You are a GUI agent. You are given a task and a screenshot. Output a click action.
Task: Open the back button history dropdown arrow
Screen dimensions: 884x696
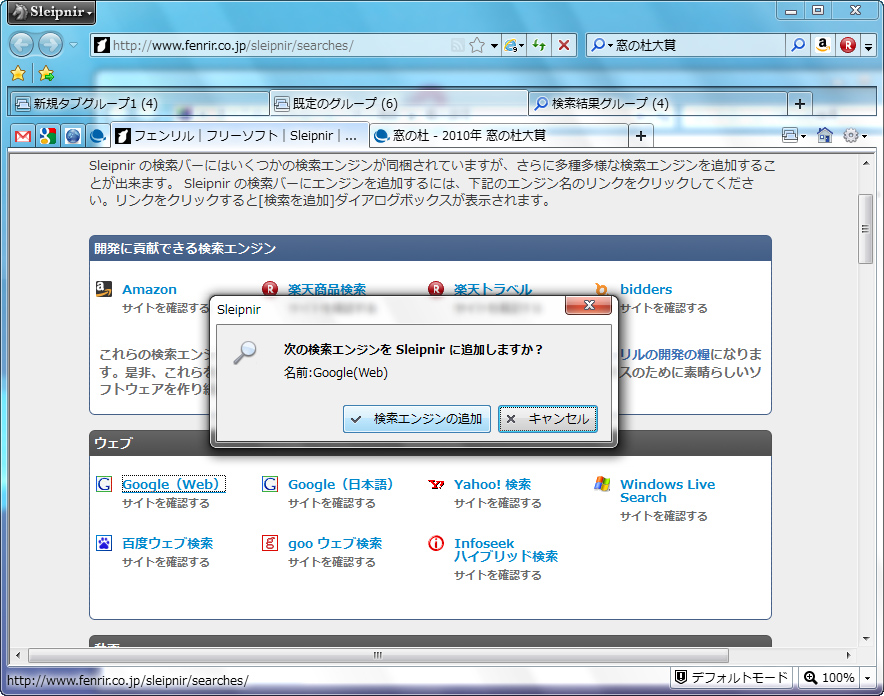click(72, 45)
